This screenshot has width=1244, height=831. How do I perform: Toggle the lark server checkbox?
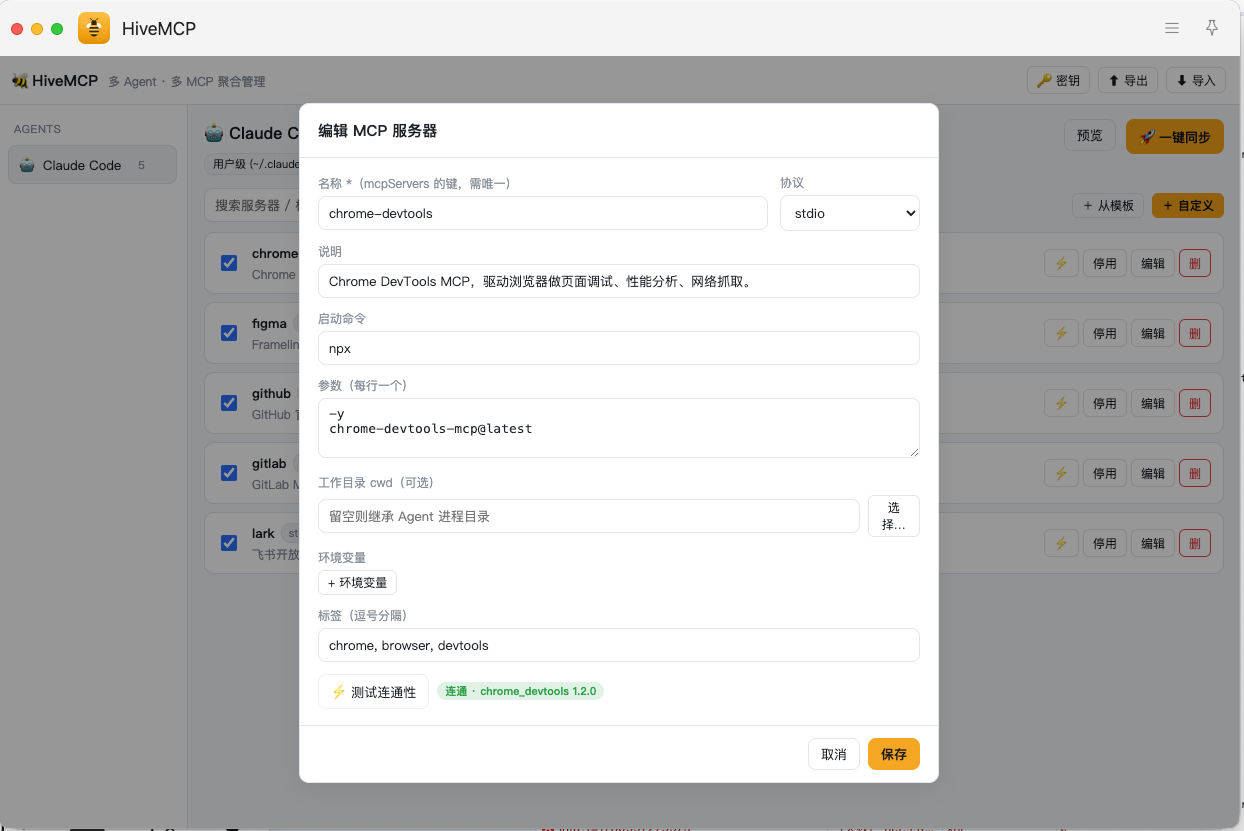click(x=229, y=543)
